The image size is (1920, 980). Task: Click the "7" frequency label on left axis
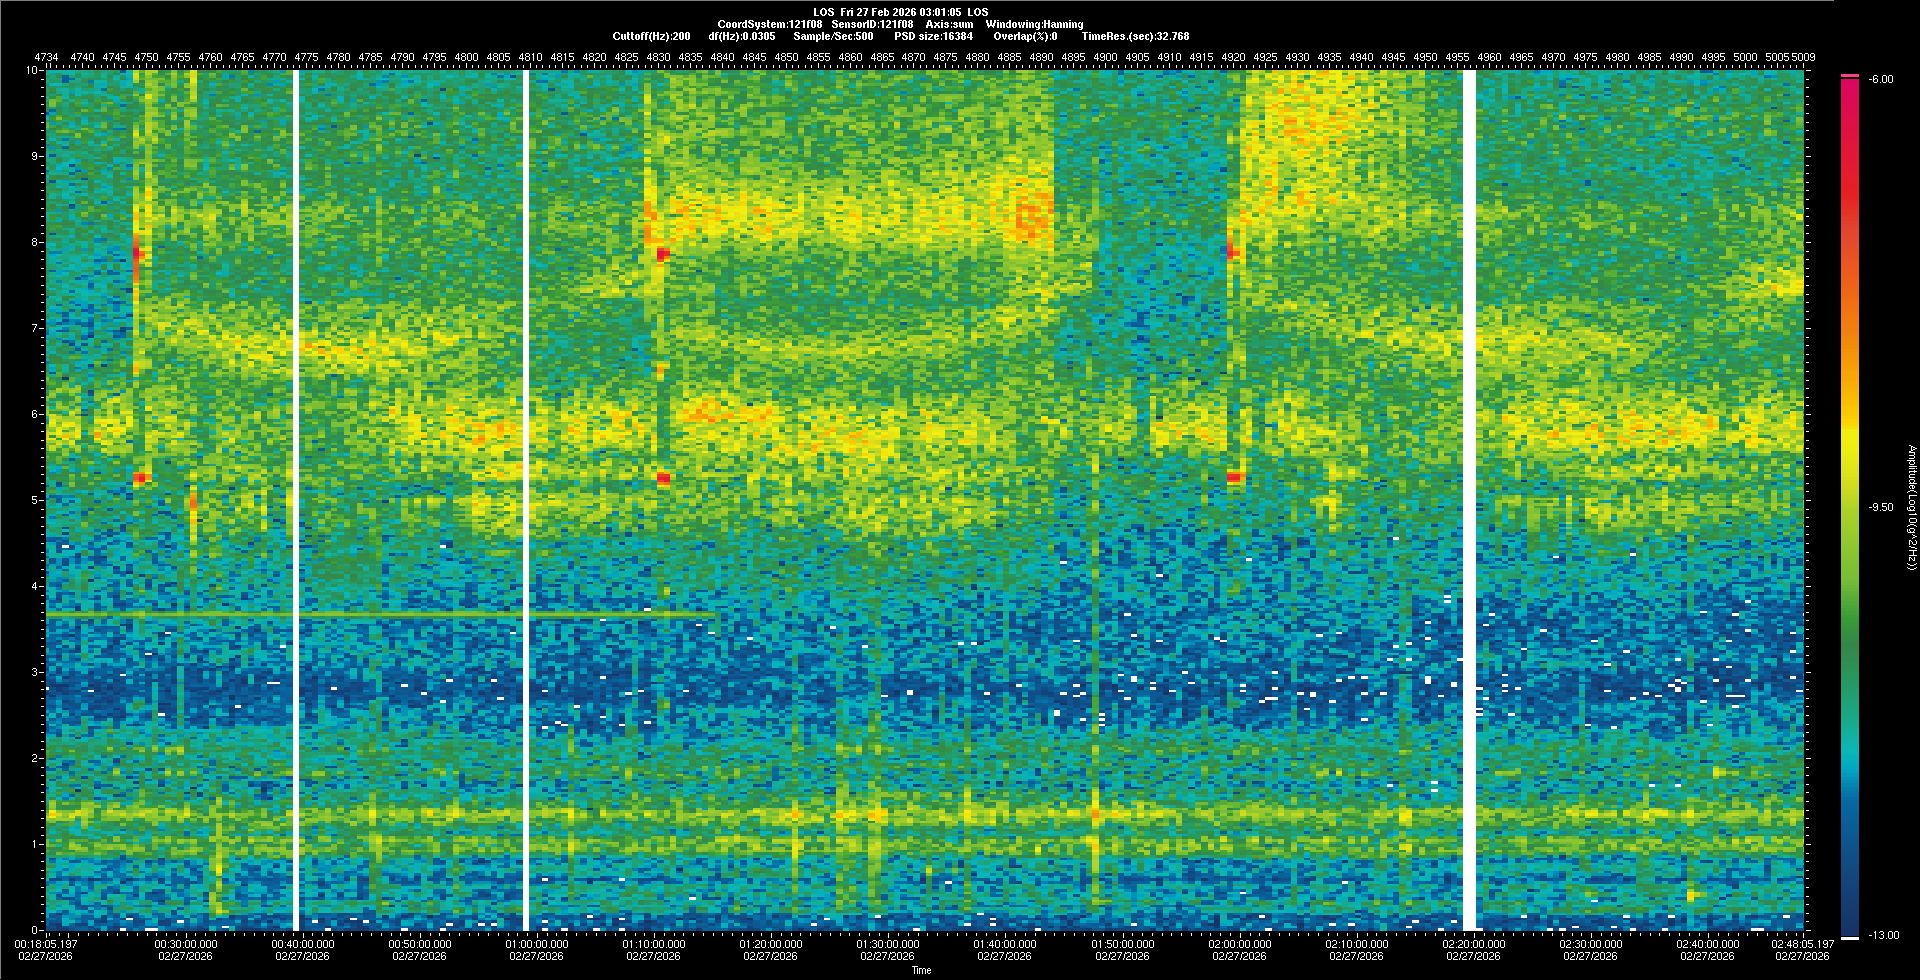(36, 328)
